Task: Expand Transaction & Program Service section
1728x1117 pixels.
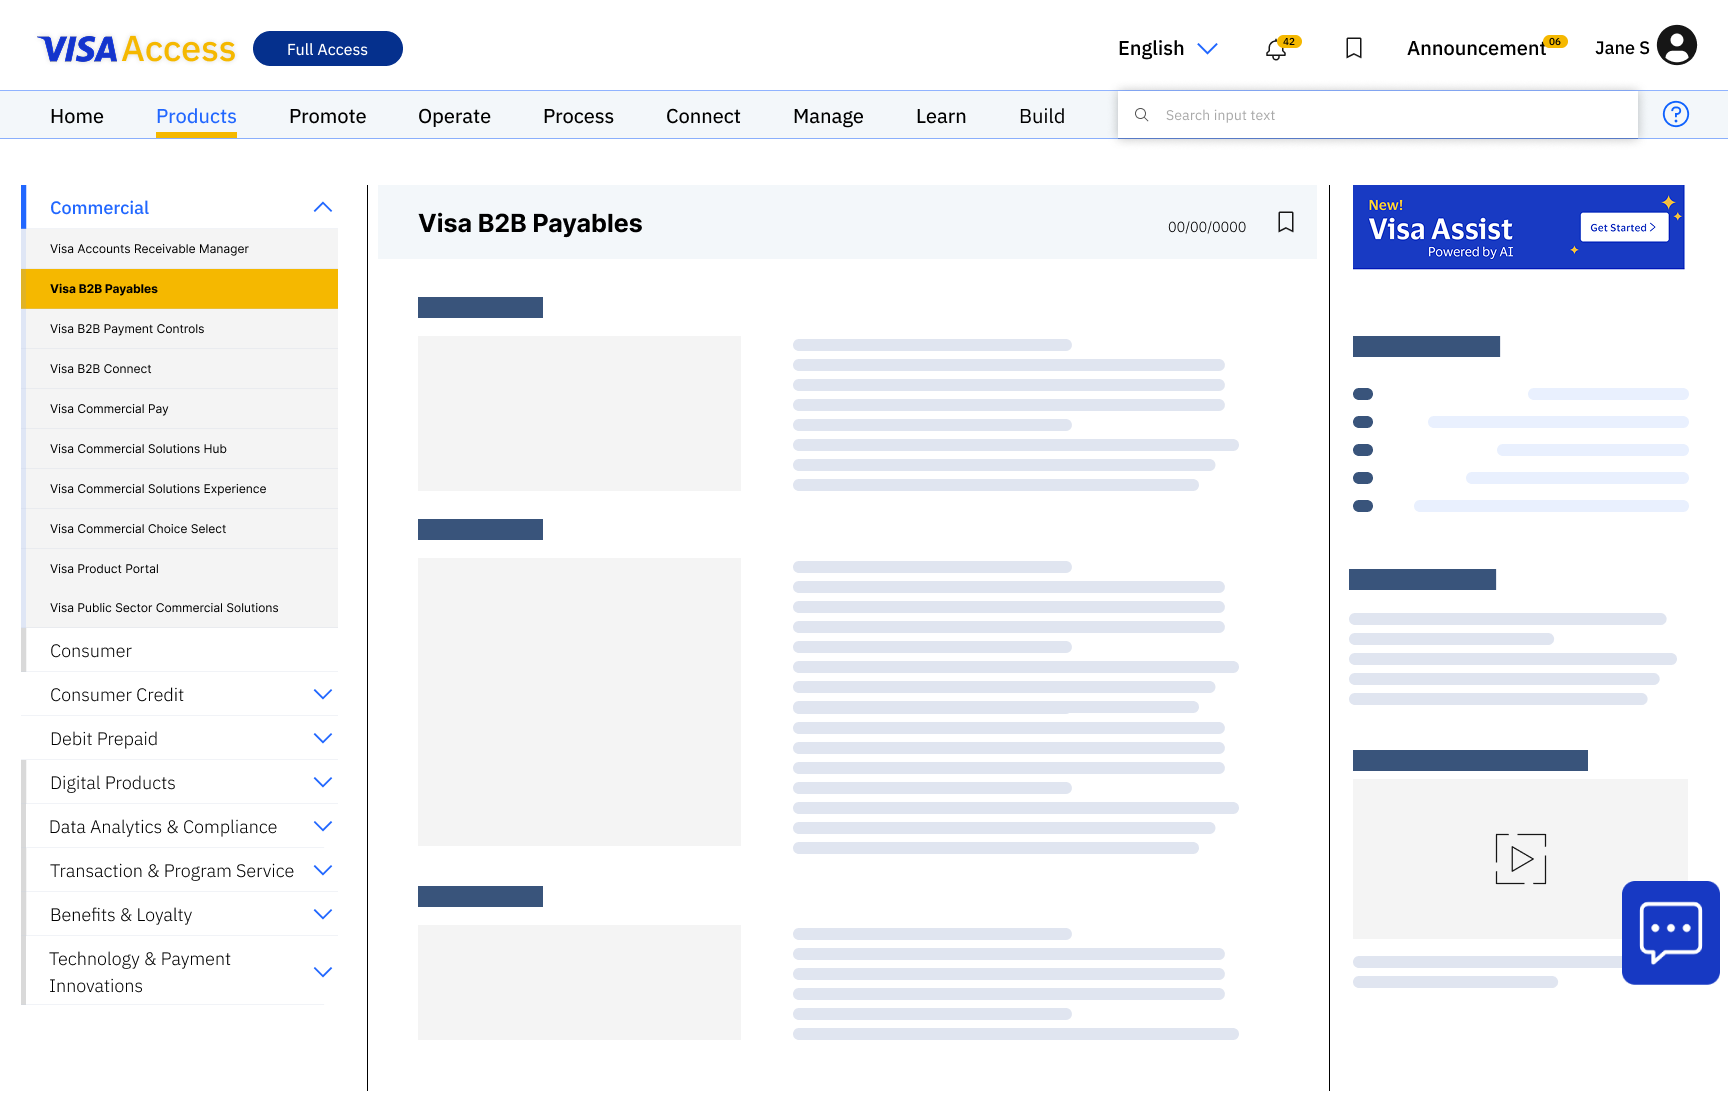Action: click(323, 870)
